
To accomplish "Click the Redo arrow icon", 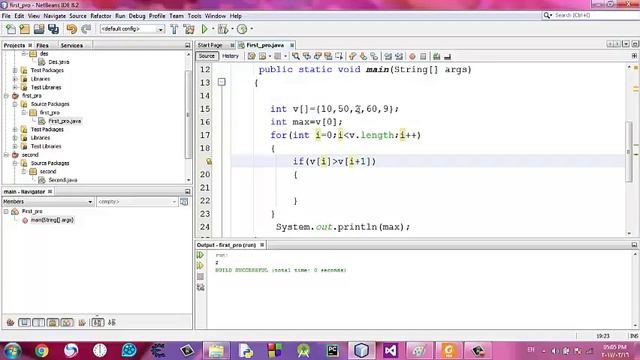I will pos(86,29).
